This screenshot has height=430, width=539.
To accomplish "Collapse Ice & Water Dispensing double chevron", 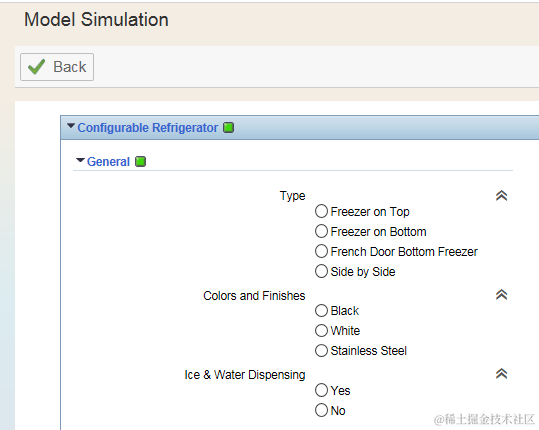I will click(x=502, y=374).
